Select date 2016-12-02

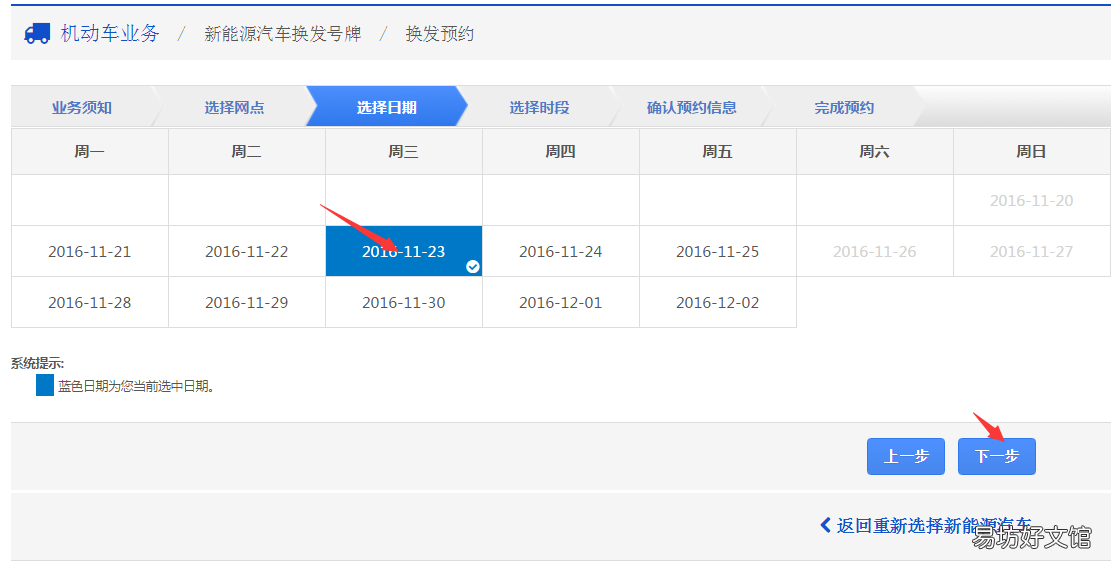[x=718, y=303]
